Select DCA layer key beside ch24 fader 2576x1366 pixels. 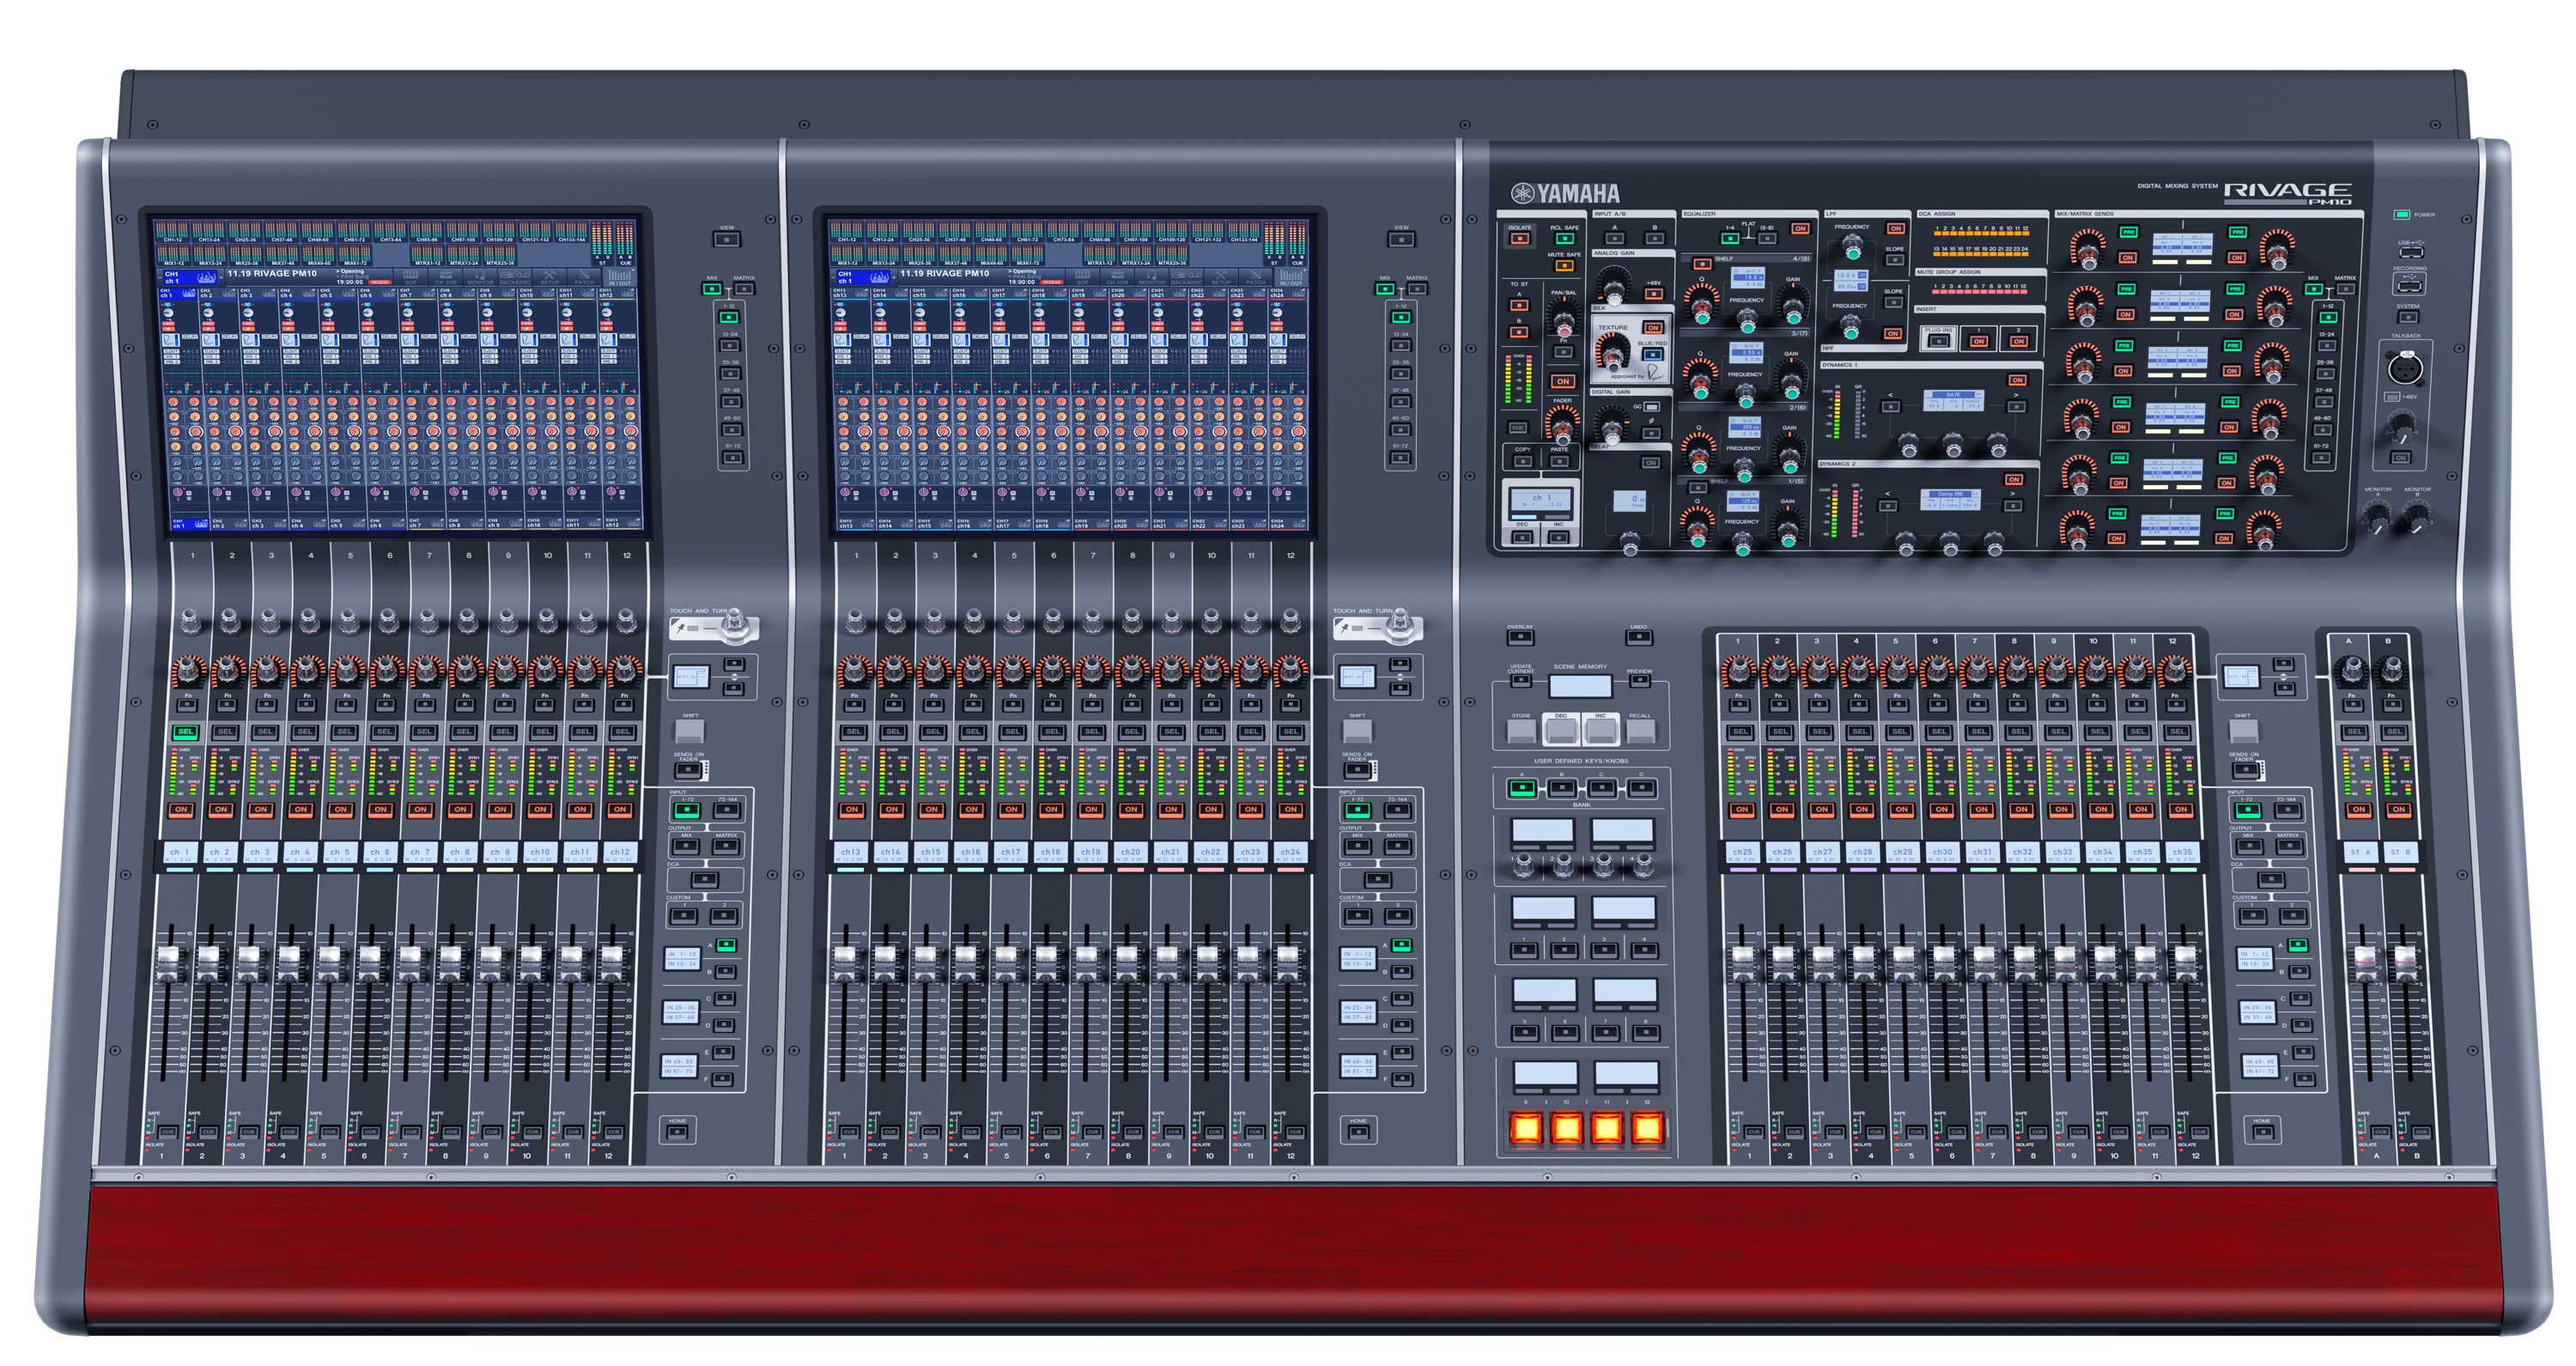pos(1377,879)
